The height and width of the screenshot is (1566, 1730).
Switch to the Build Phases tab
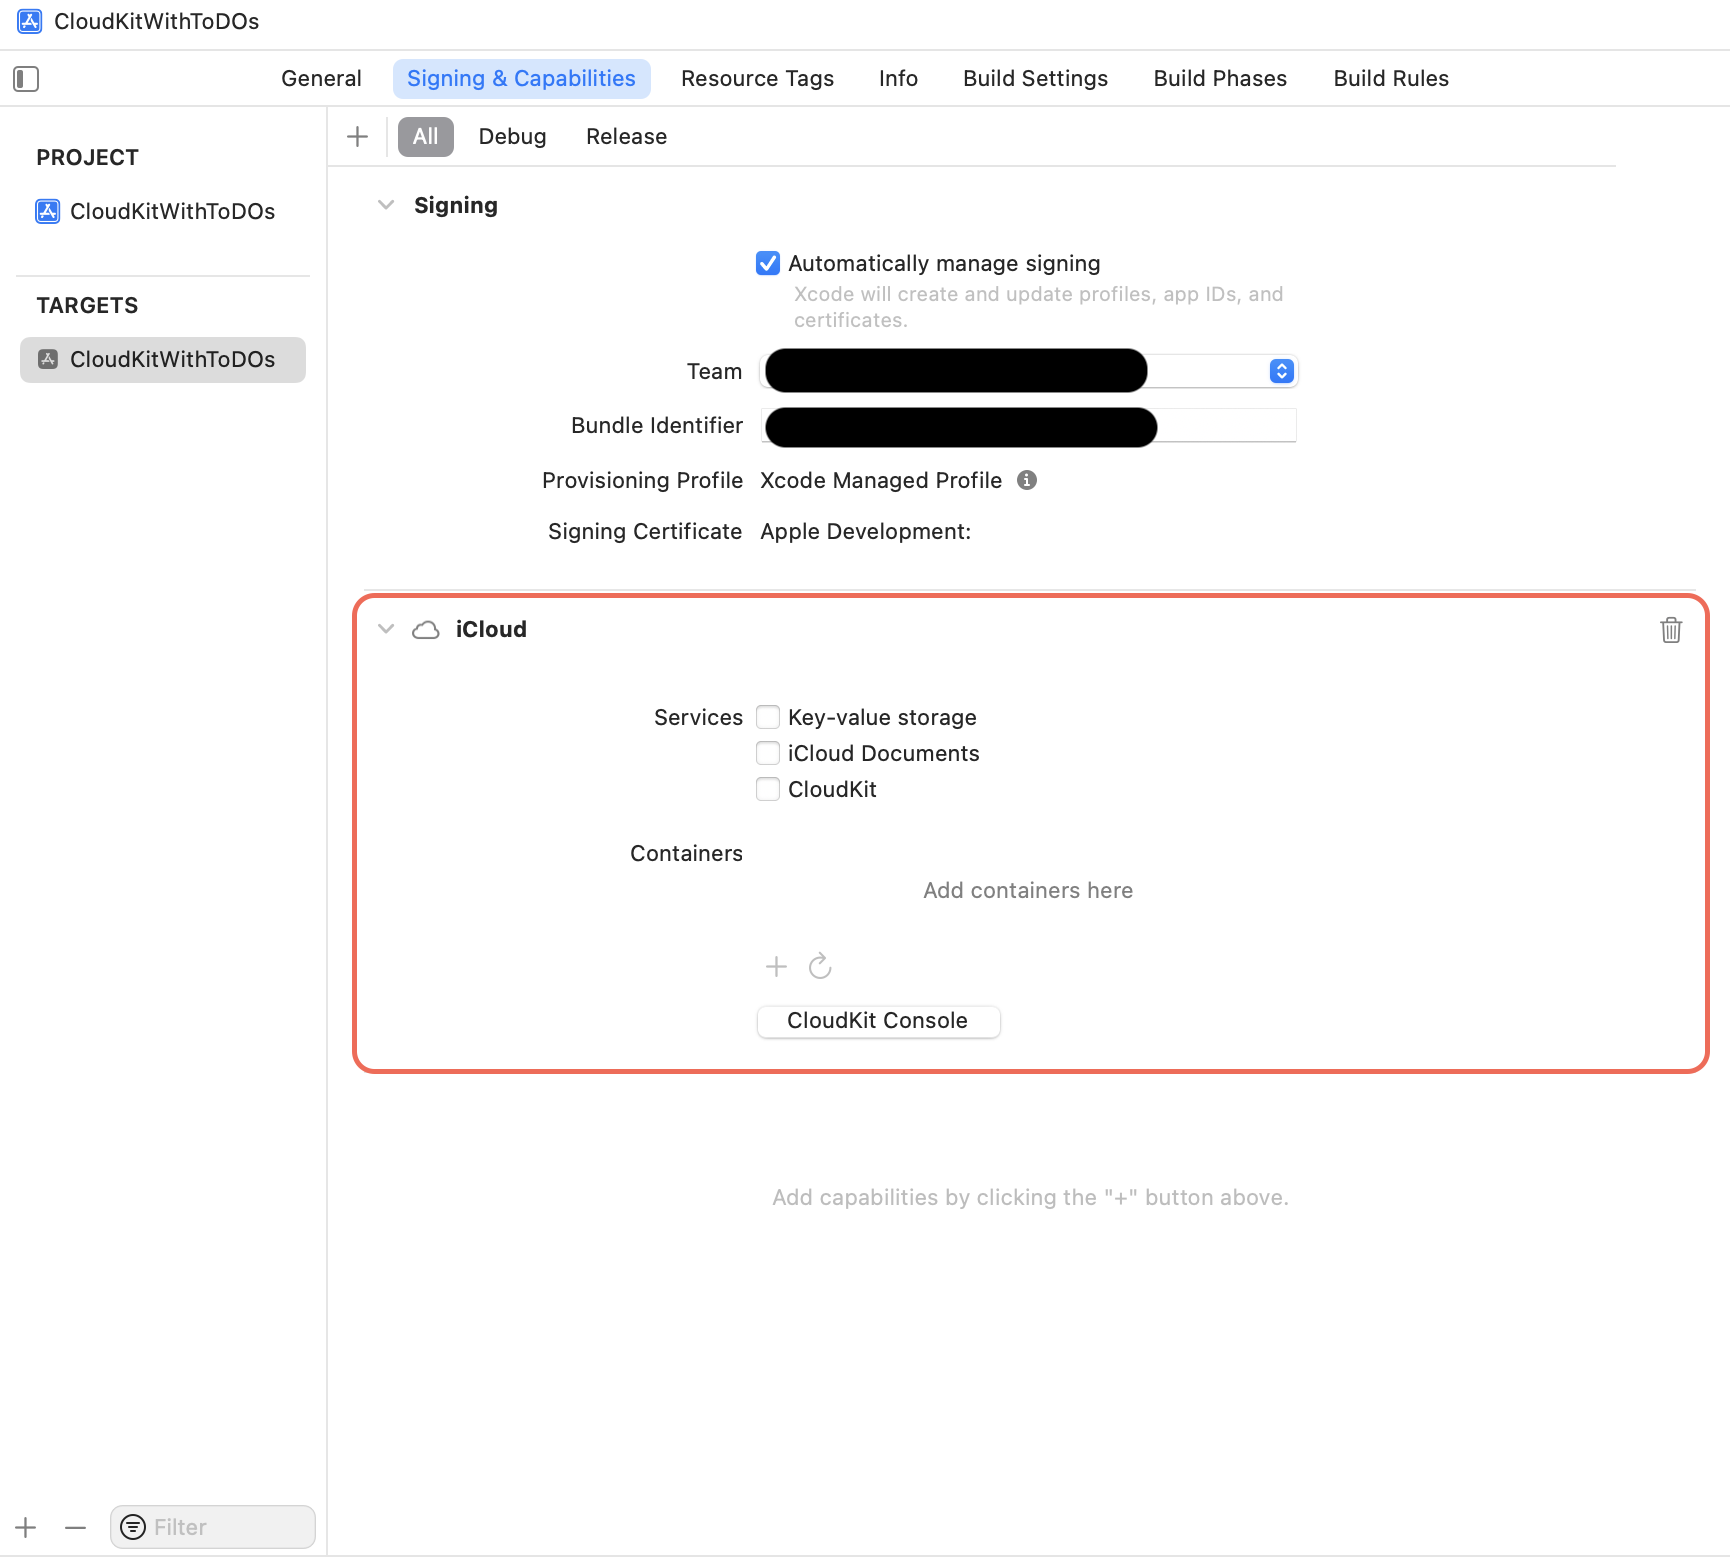1219,78
